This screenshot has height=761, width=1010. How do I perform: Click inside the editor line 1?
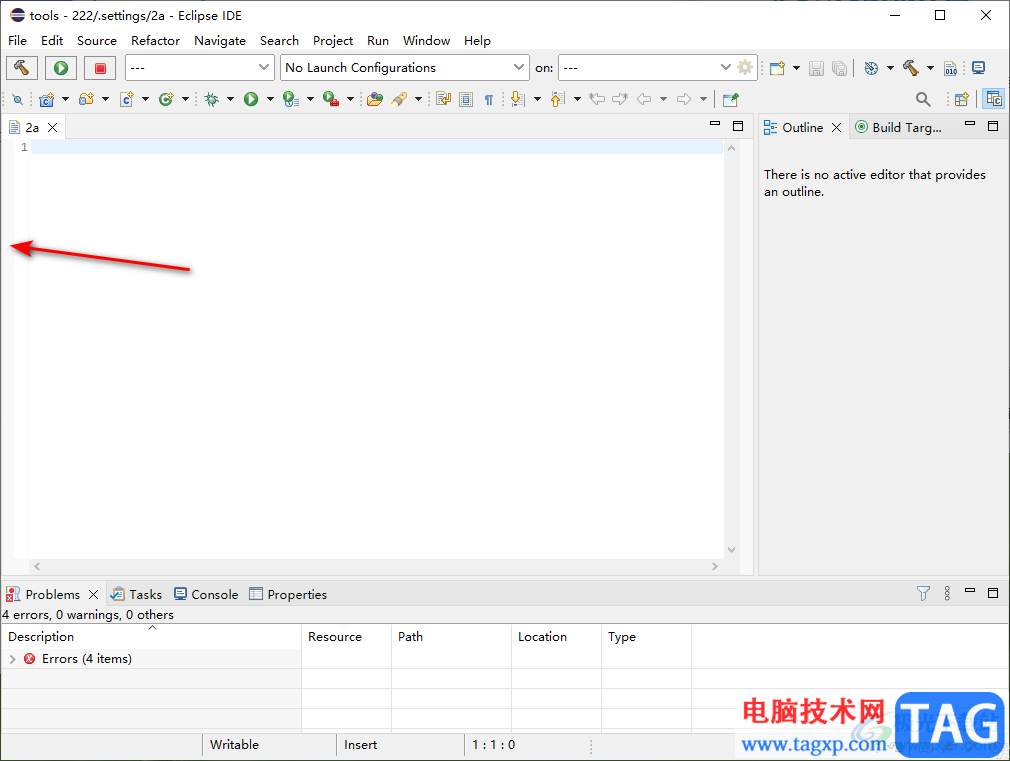377,147
